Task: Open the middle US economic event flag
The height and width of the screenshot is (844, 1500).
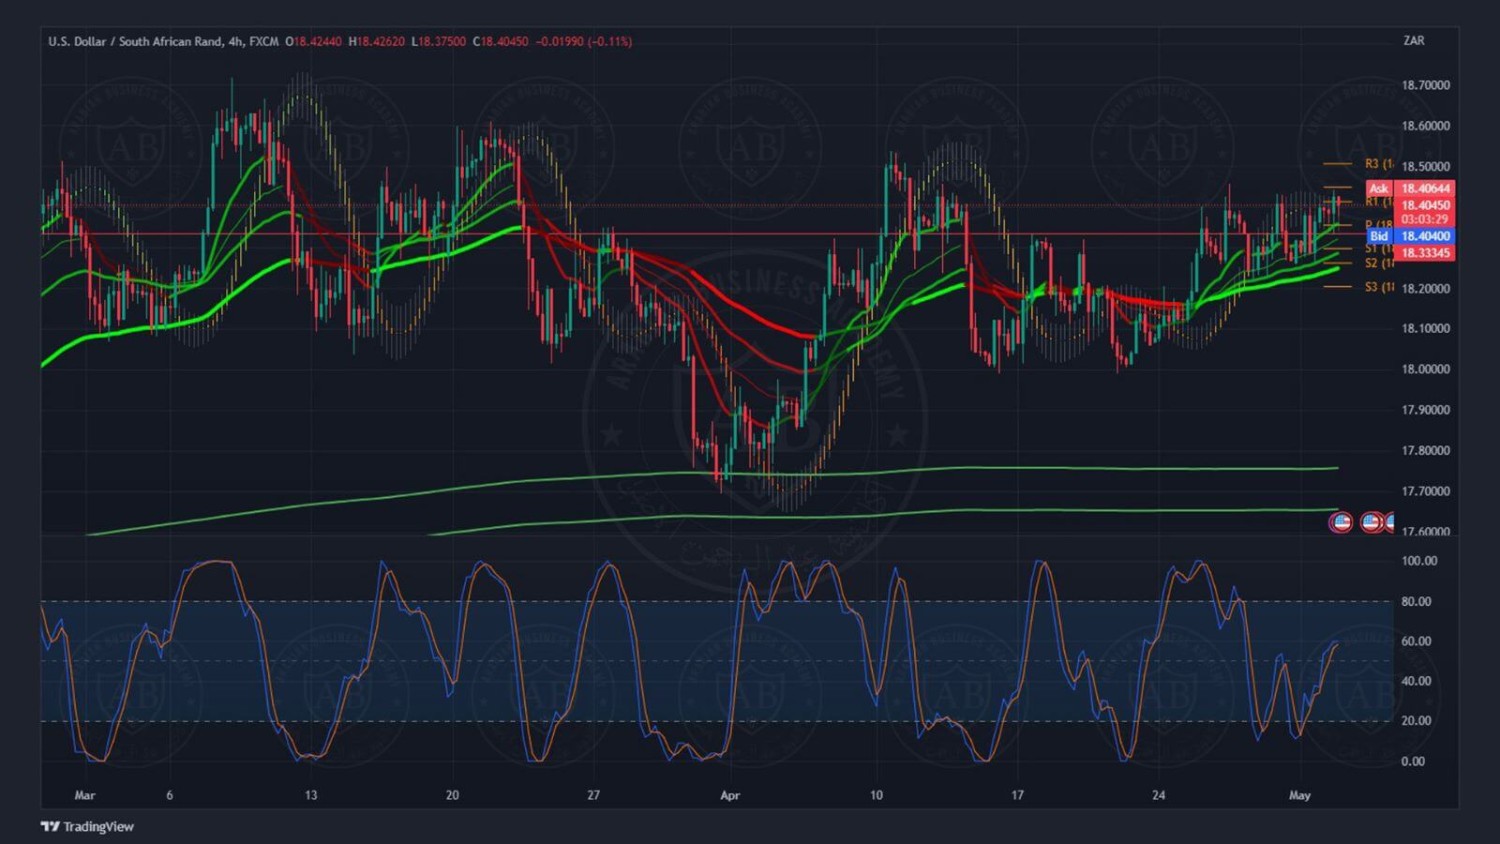Action: click(x=1371, y=522)
